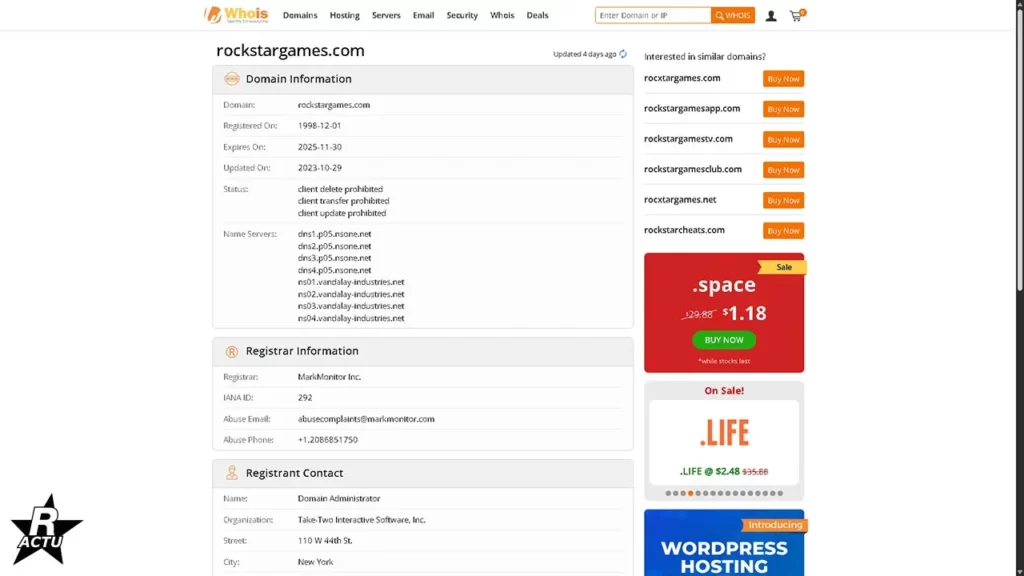Select the rockstarcheats.com suggestion text
1024x576 pixels.
tap(684, 230)
